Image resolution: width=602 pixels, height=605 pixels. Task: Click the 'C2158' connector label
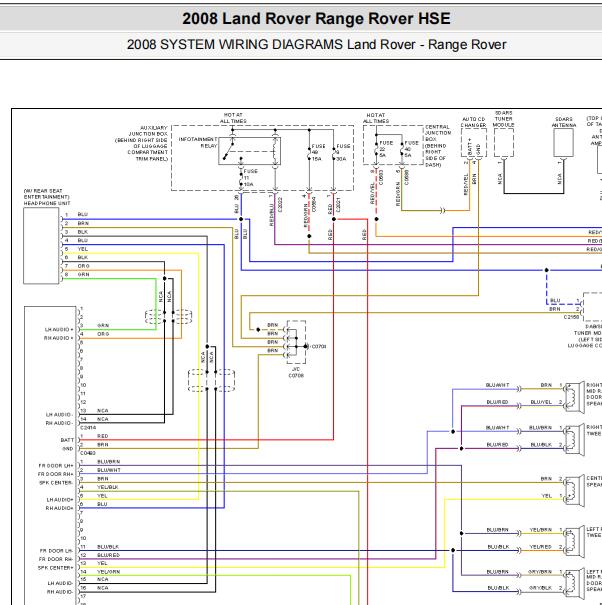click(572, 317)
